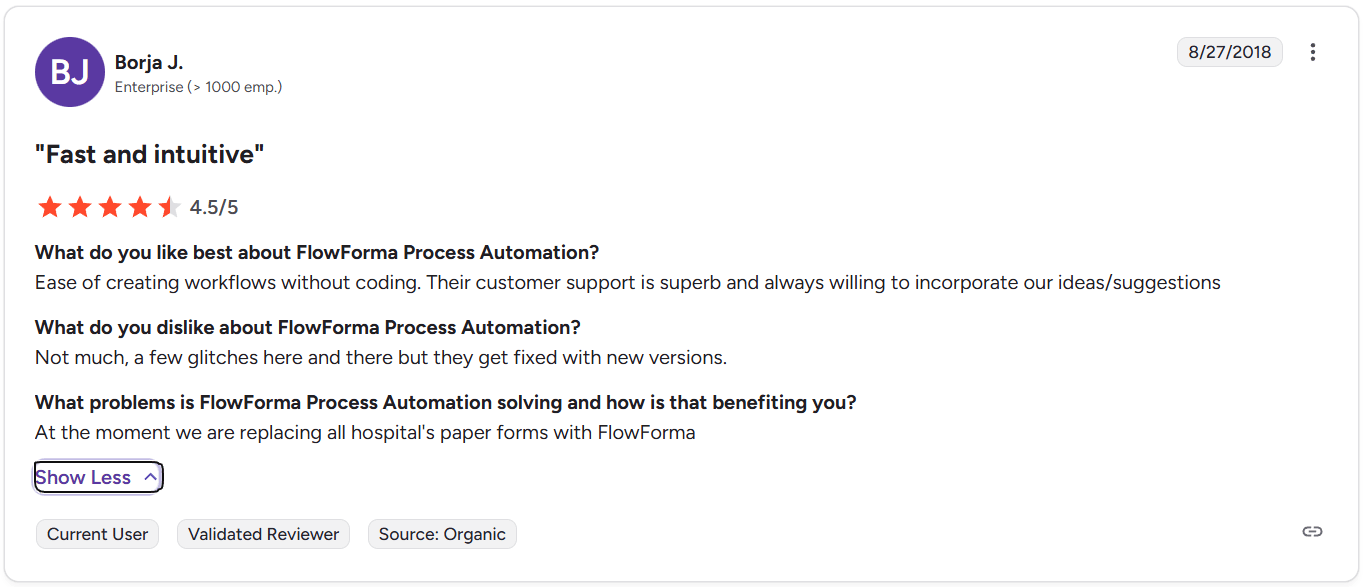Click the "What do you dislike" heading

(x=308, y=327)
